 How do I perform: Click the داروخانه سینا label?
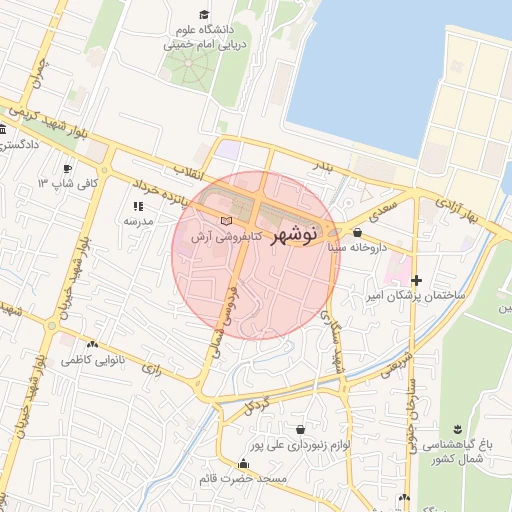point(357,247)
